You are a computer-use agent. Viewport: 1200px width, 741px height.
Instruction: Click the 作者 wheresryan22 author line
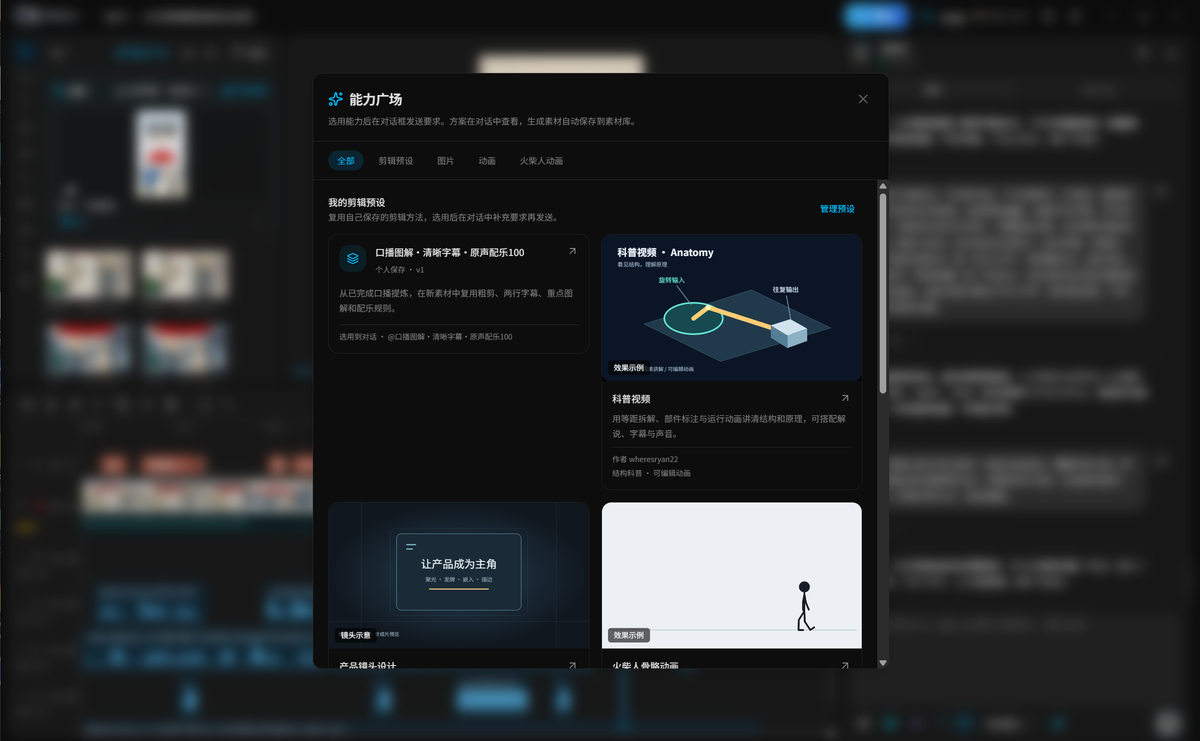[645, 460]
